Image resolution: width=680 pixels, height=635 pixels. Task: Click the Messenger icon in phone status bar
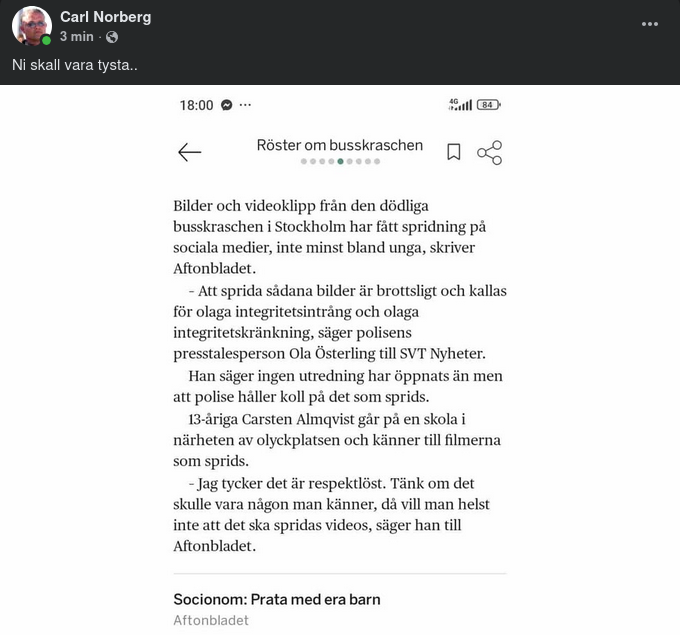click(227, 105)
